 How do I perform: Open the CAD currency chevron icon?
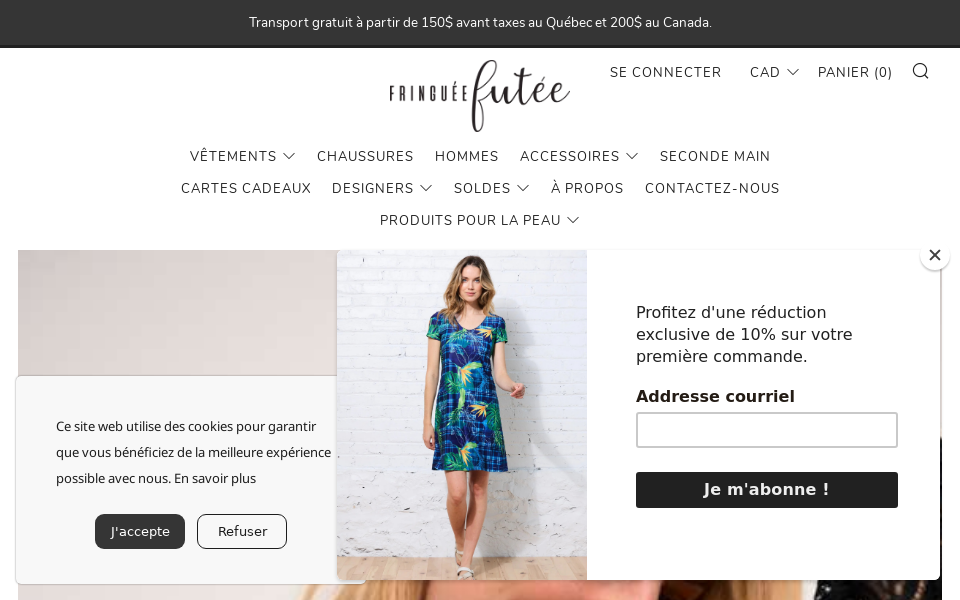[x=793, y=71]
